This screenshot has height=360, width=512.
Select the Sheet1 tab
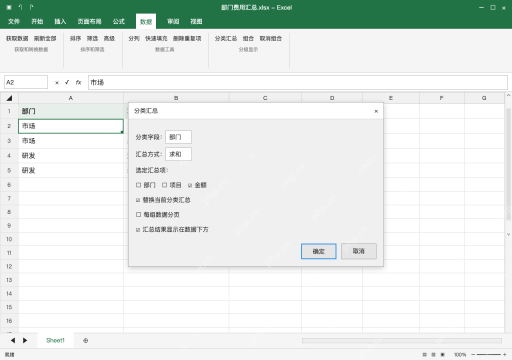pyautogui.click(x=55, y=340)
